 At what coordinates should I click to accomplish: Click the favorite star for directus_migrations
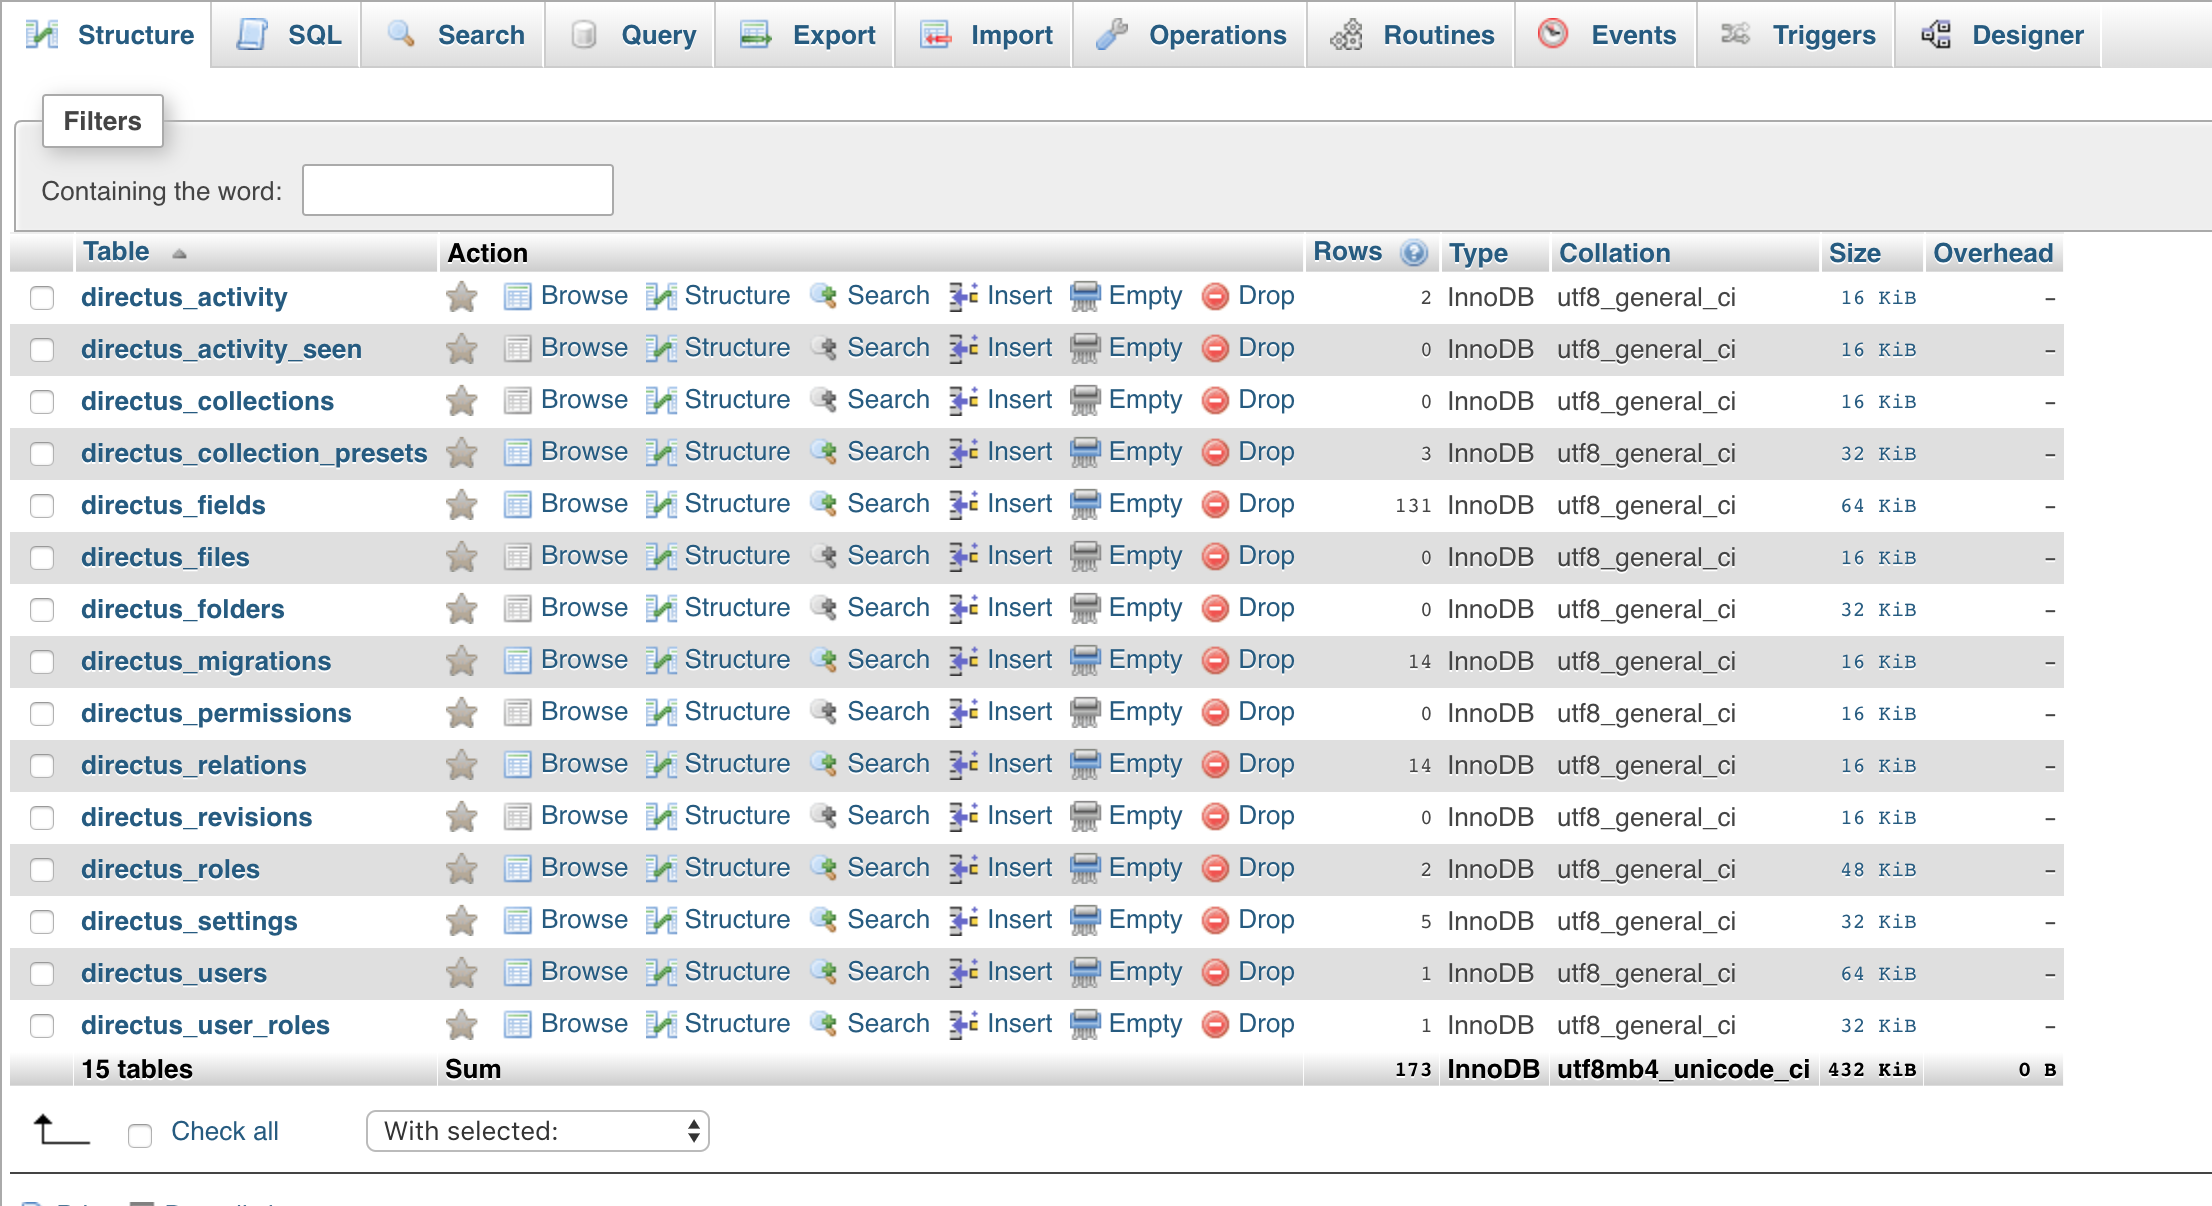click(461, 660)
